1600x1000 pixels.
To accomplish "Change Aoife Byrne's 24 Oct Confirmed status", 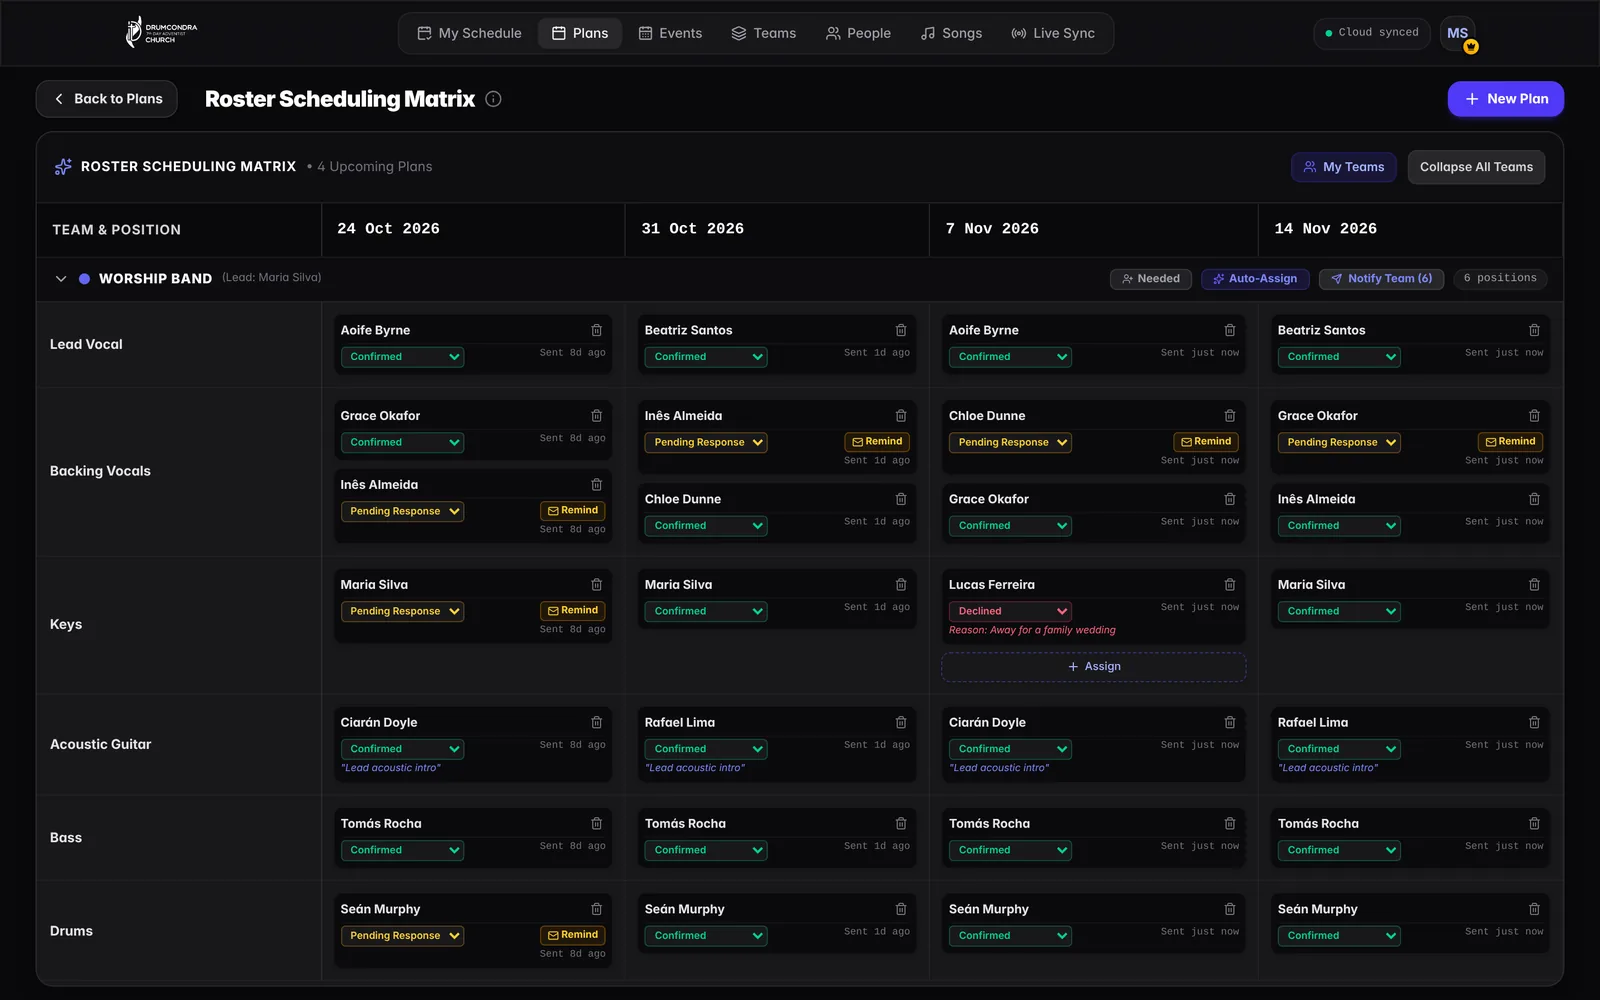I will click(x=402, y=357).
